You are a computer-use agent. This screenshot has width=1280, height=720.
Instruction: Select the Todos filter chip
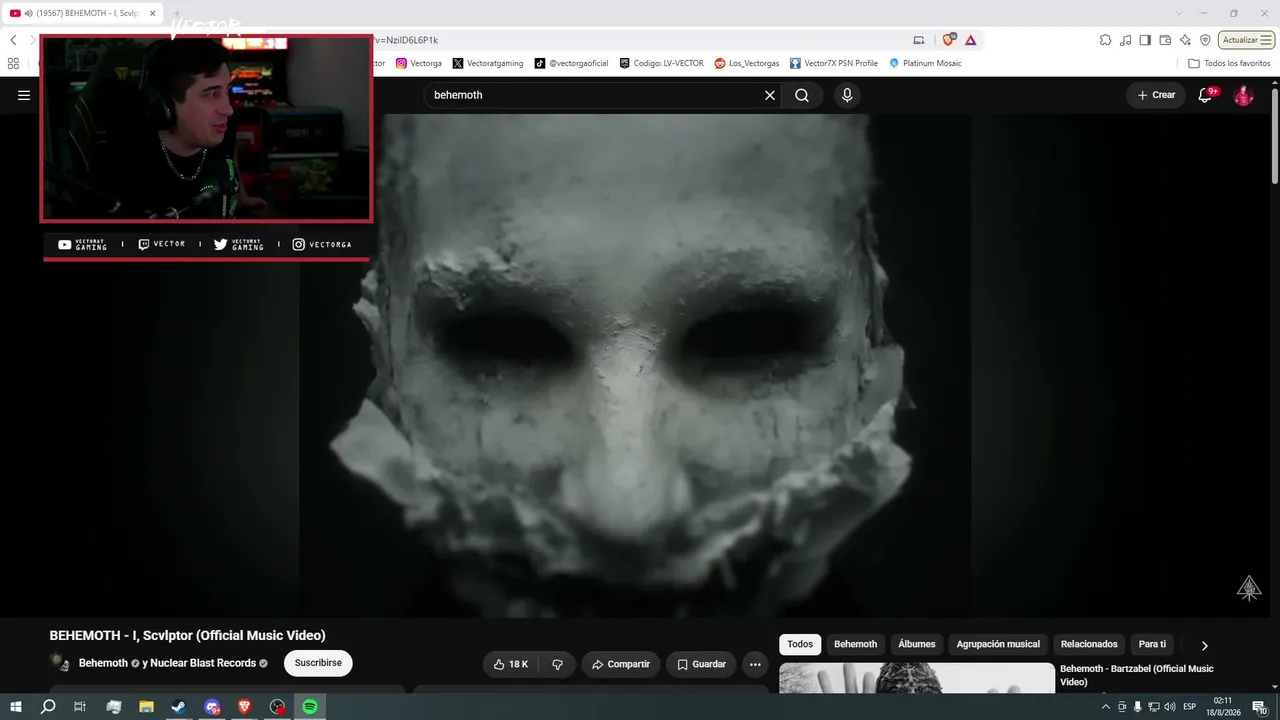[800, 645]
